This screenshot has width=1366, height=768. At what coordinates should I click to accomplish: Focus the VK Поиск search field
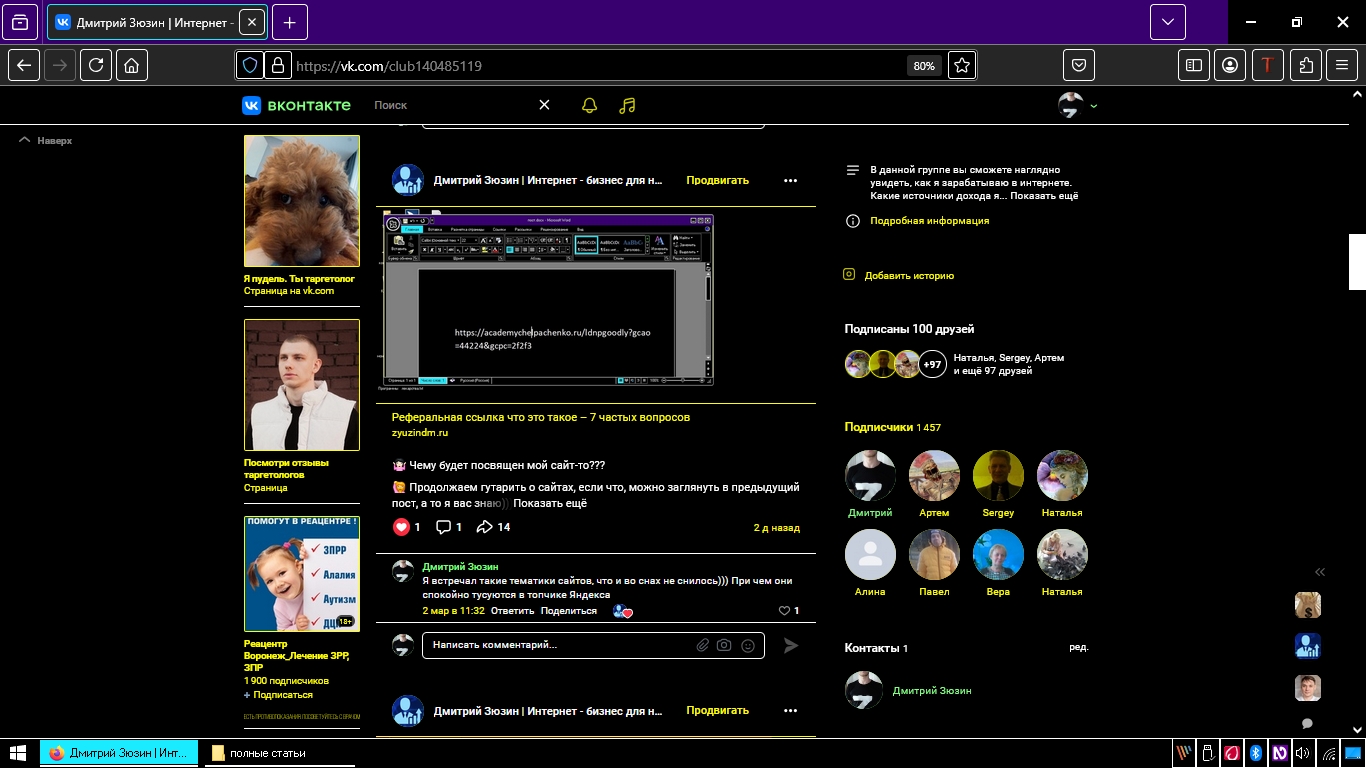click(450, 105)
